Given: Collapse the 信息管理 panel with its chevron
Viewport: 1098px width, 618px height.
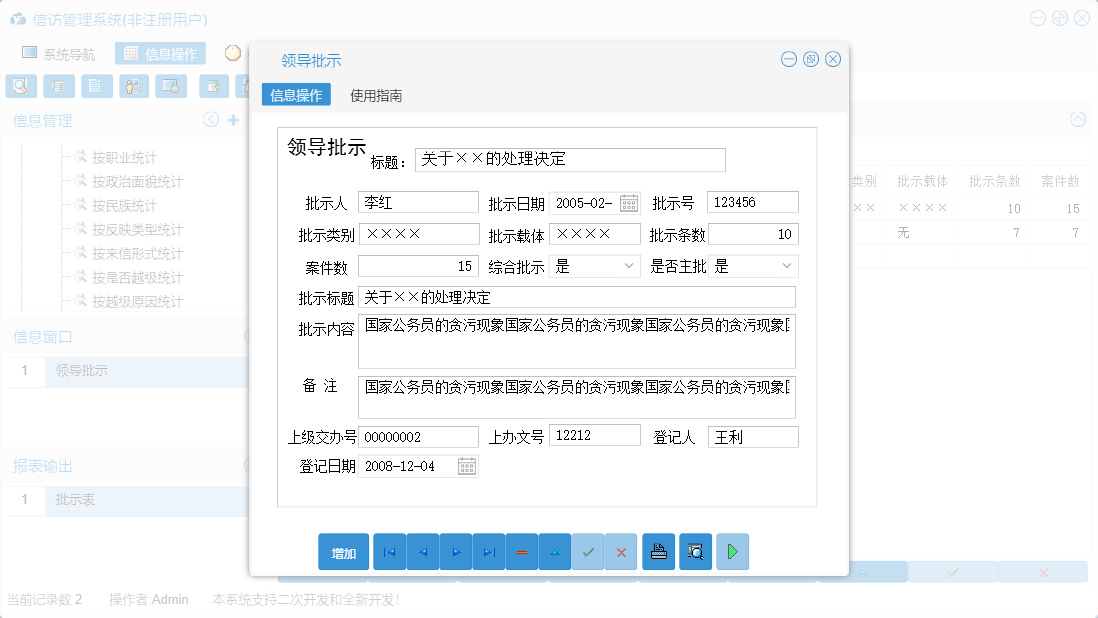Looking at the screenshot, I should [210, 119].
